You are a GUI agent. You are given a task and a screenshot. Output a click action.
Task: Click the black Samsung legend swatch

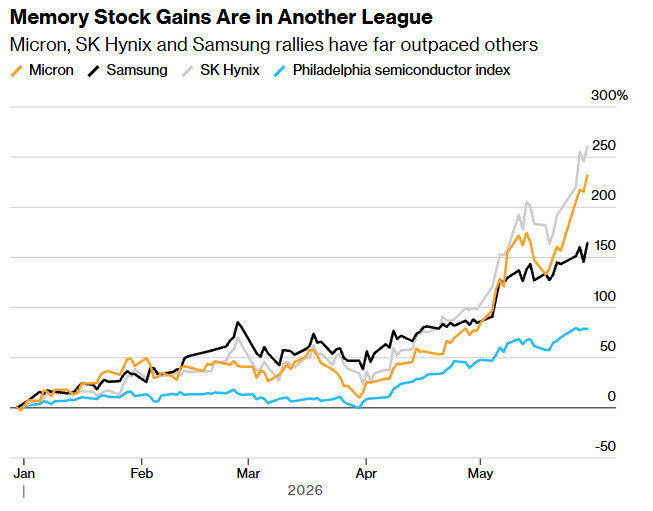(94, 71)
